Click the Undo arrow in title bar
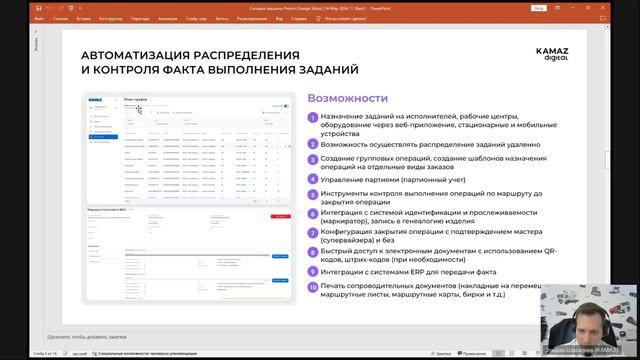 49,8
